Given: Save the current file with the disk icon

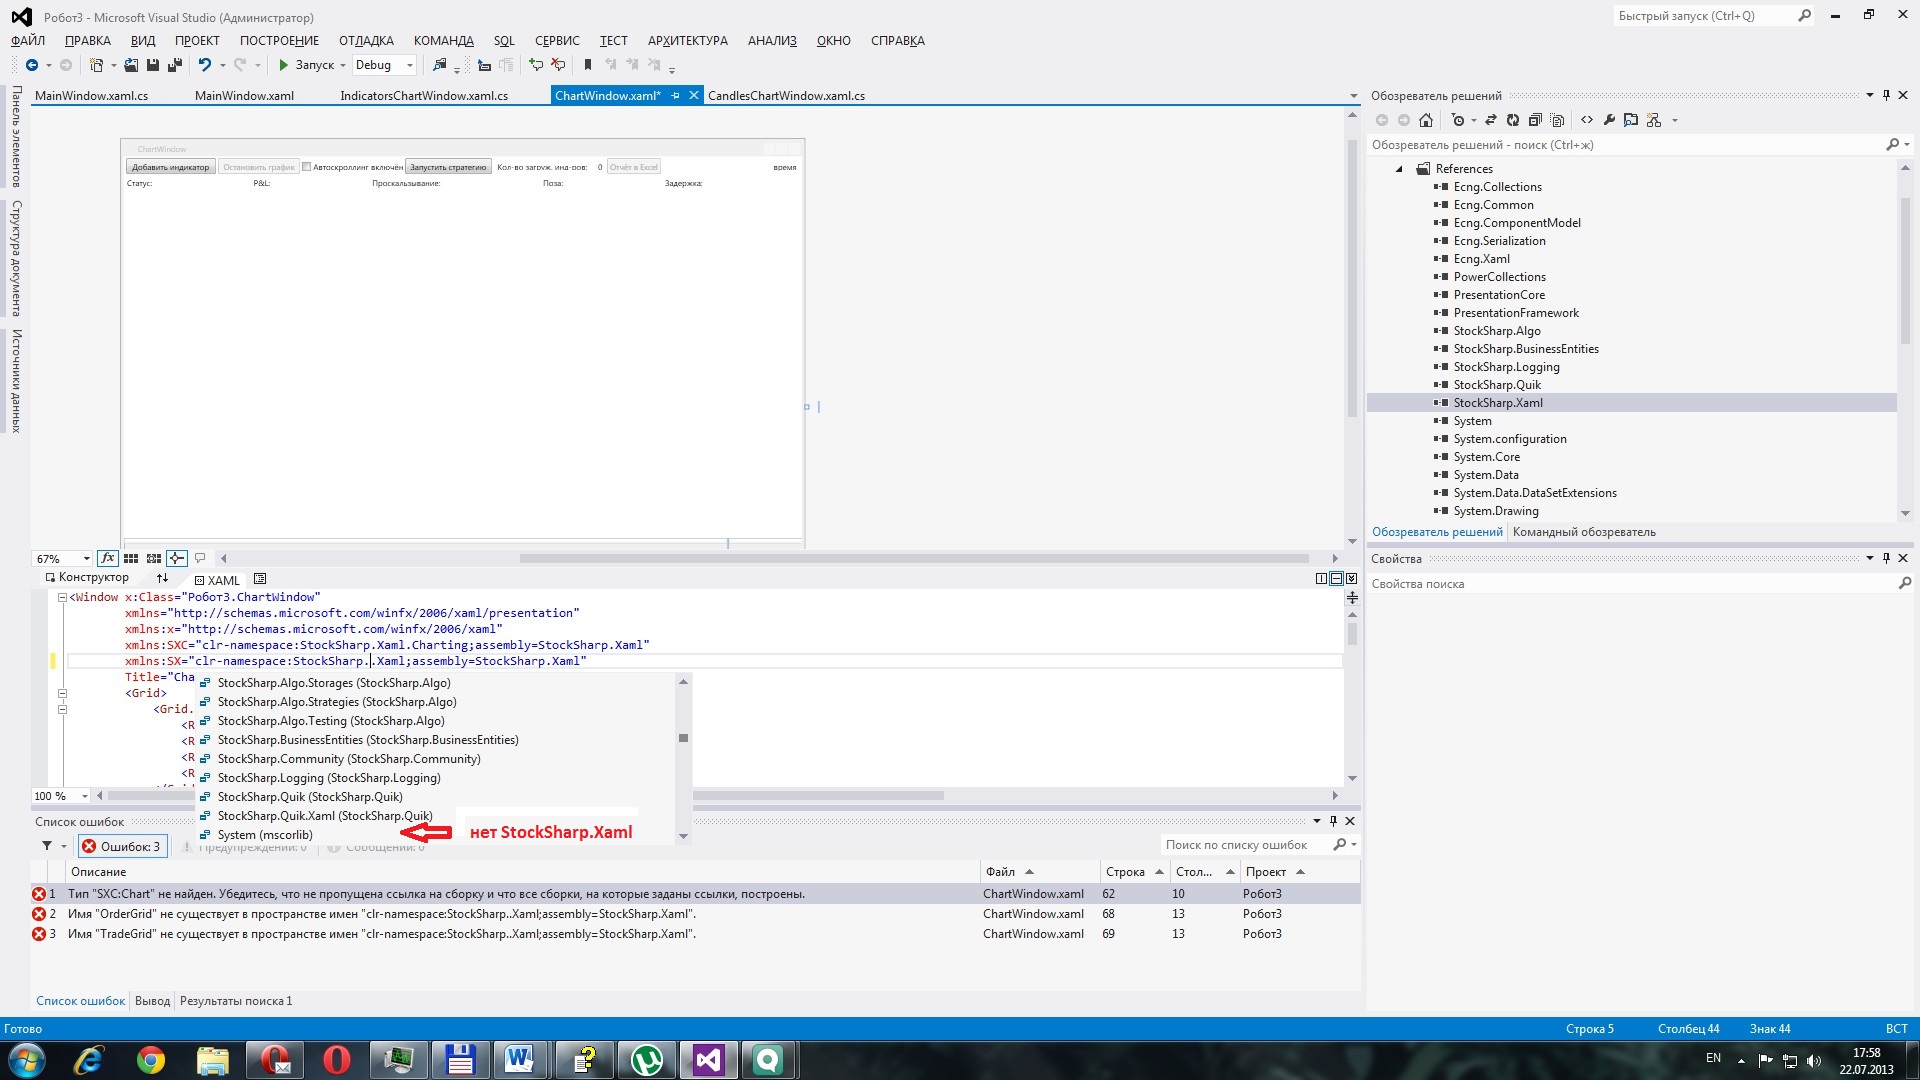Looking at the screenshot, I should pos(153,65).
